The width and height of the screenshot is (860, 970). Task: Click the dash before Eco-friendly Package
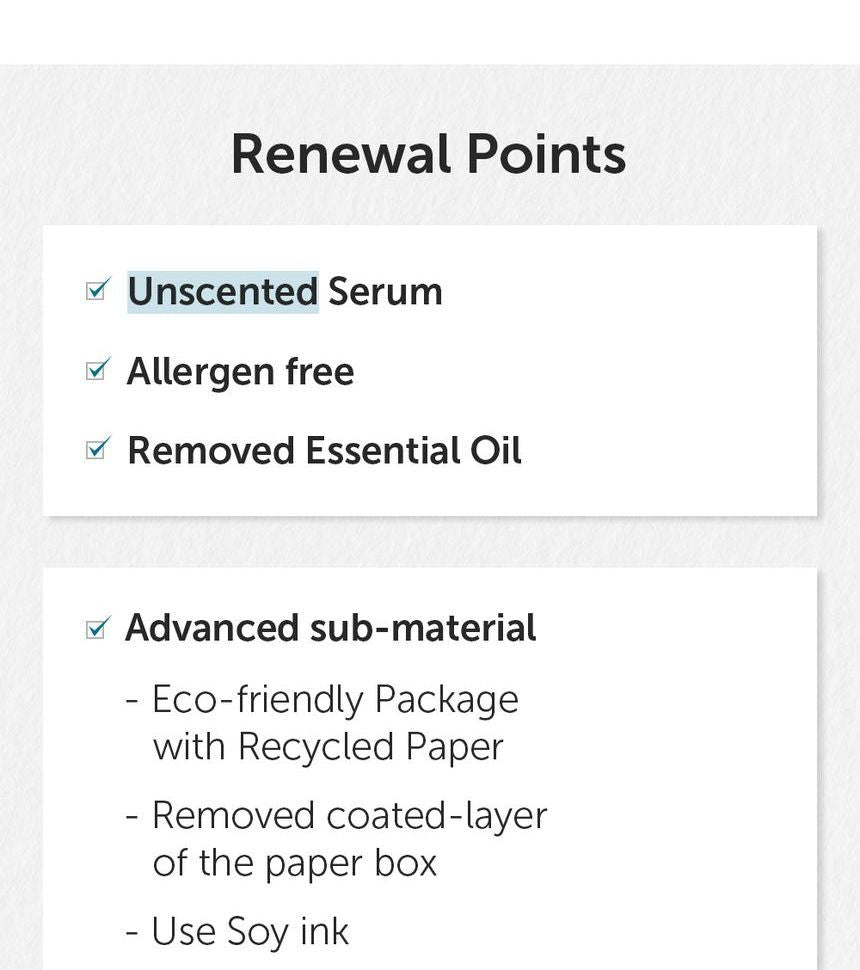132,700
